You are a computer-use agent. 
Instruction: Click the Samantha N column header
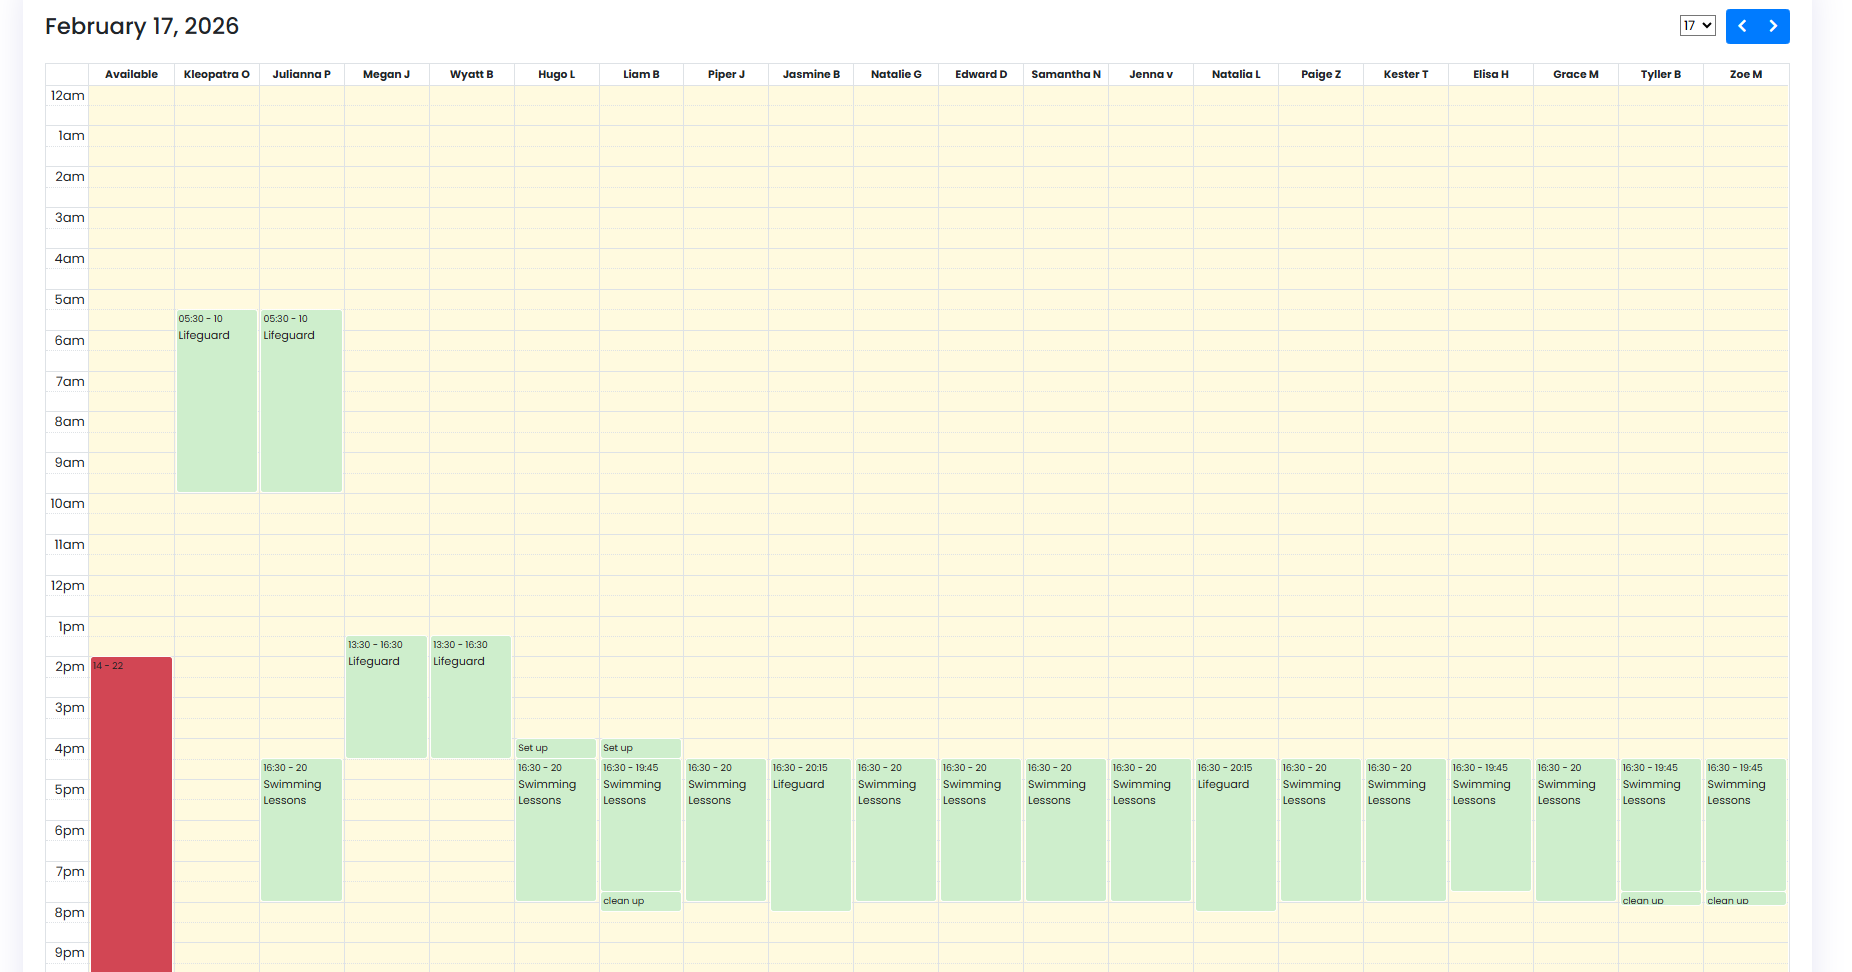coord(1066,74)
